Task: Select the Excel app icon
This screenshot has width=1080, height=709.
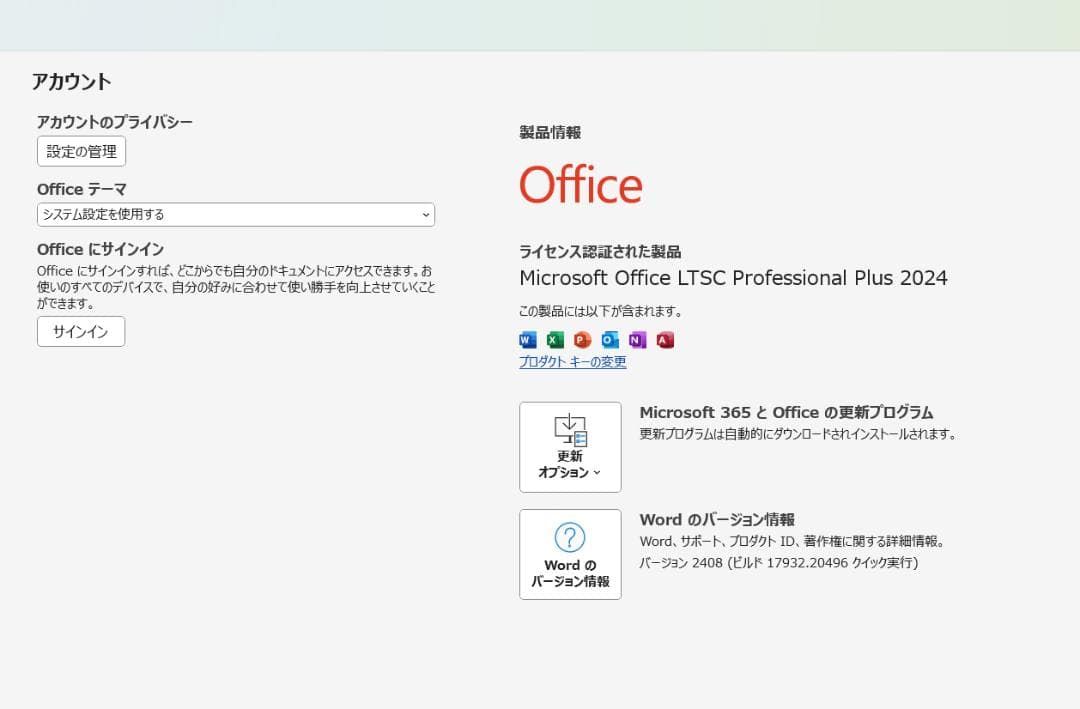Action: (555, 340)
